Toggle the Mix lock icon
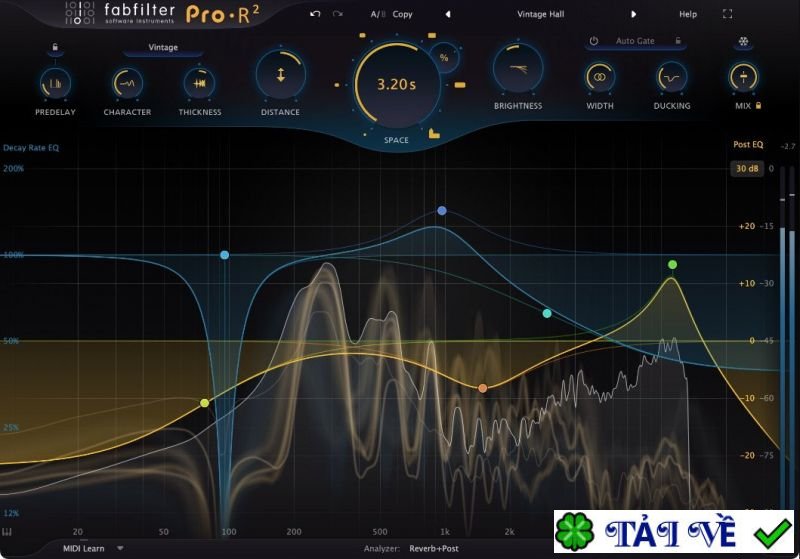The height and width of the screenshot is (559, 800). click(x=758, y=106)
